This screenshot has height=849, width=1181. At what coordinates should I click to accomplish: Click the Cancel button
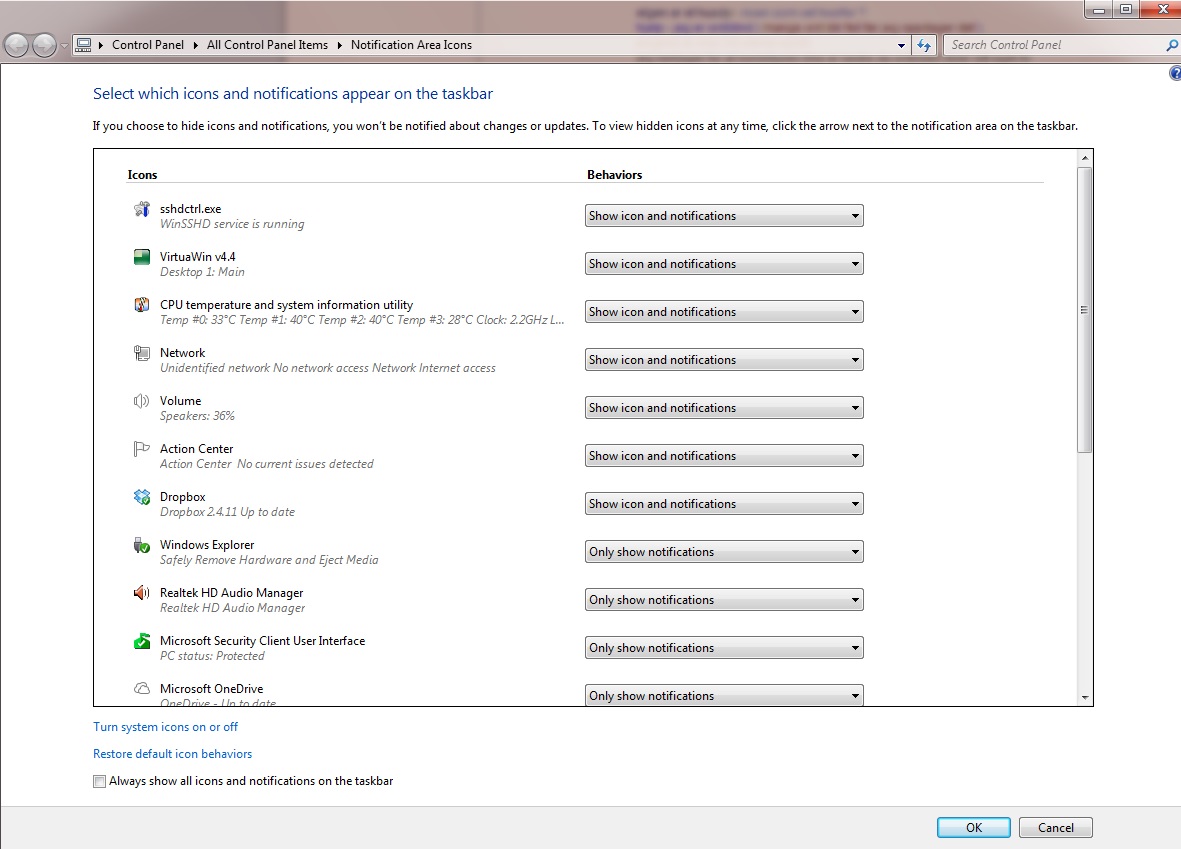click(x=1055, y=827)
